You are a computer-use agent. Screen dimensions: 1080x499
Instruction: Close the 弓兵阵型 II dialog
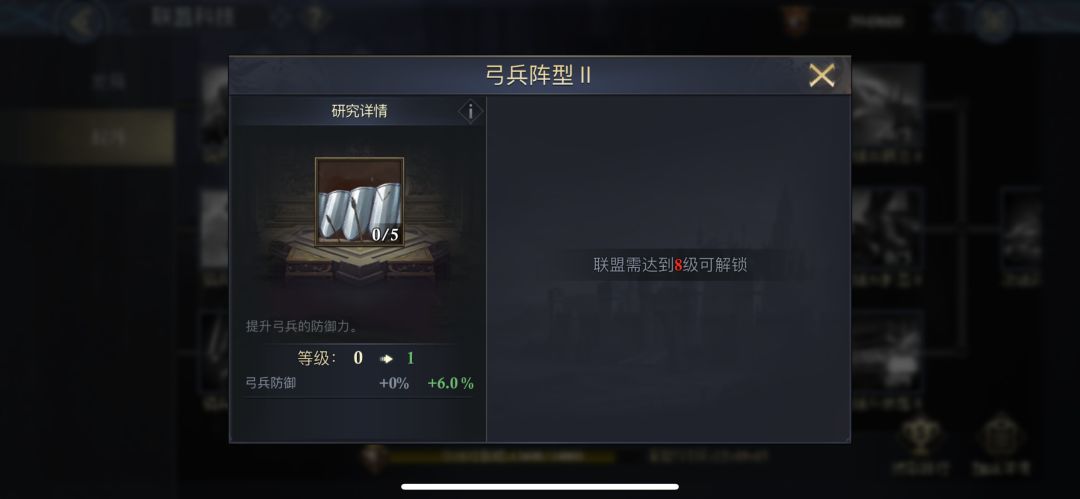(822, 75)
